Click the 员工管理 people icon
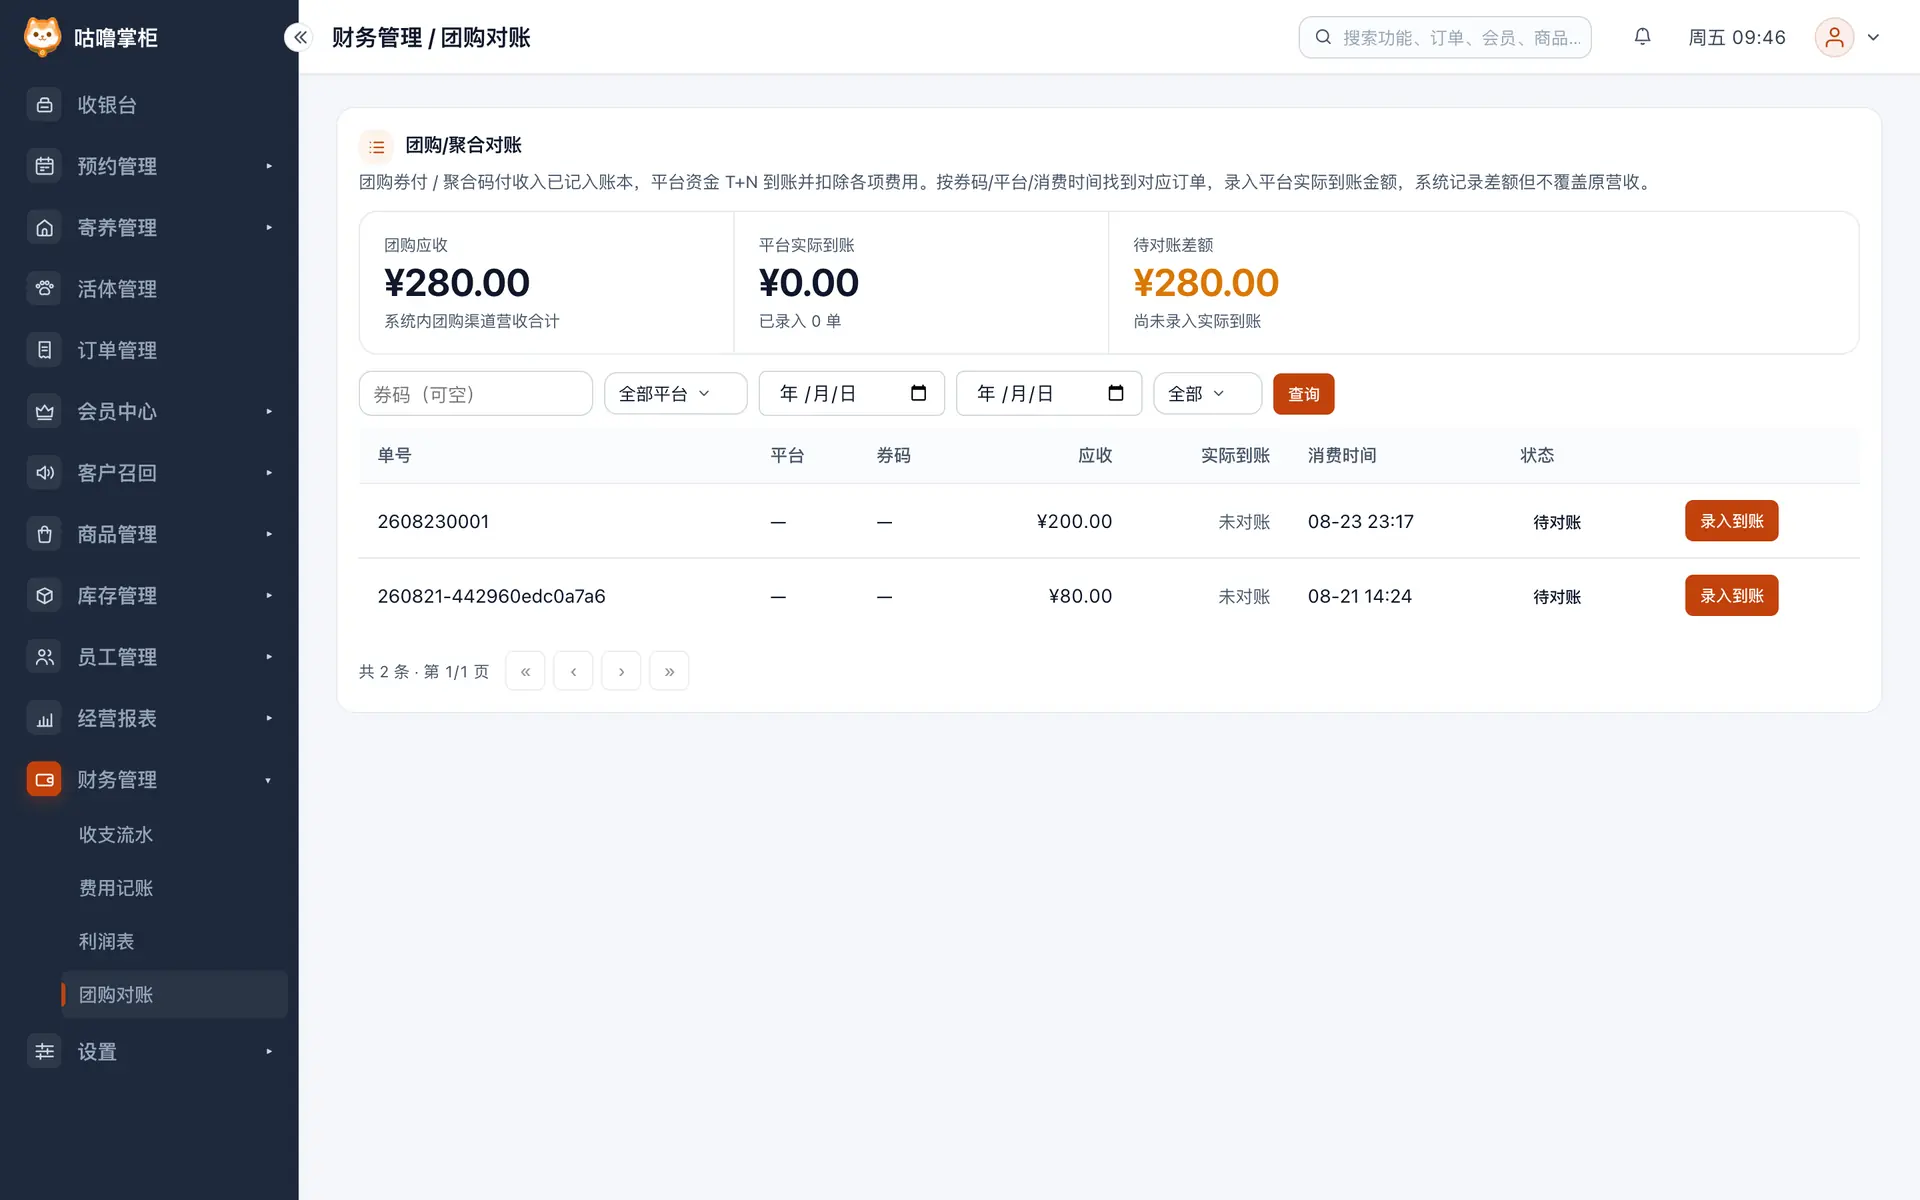The height and width of the screenshot is (1200, 1920). point(44,656)
